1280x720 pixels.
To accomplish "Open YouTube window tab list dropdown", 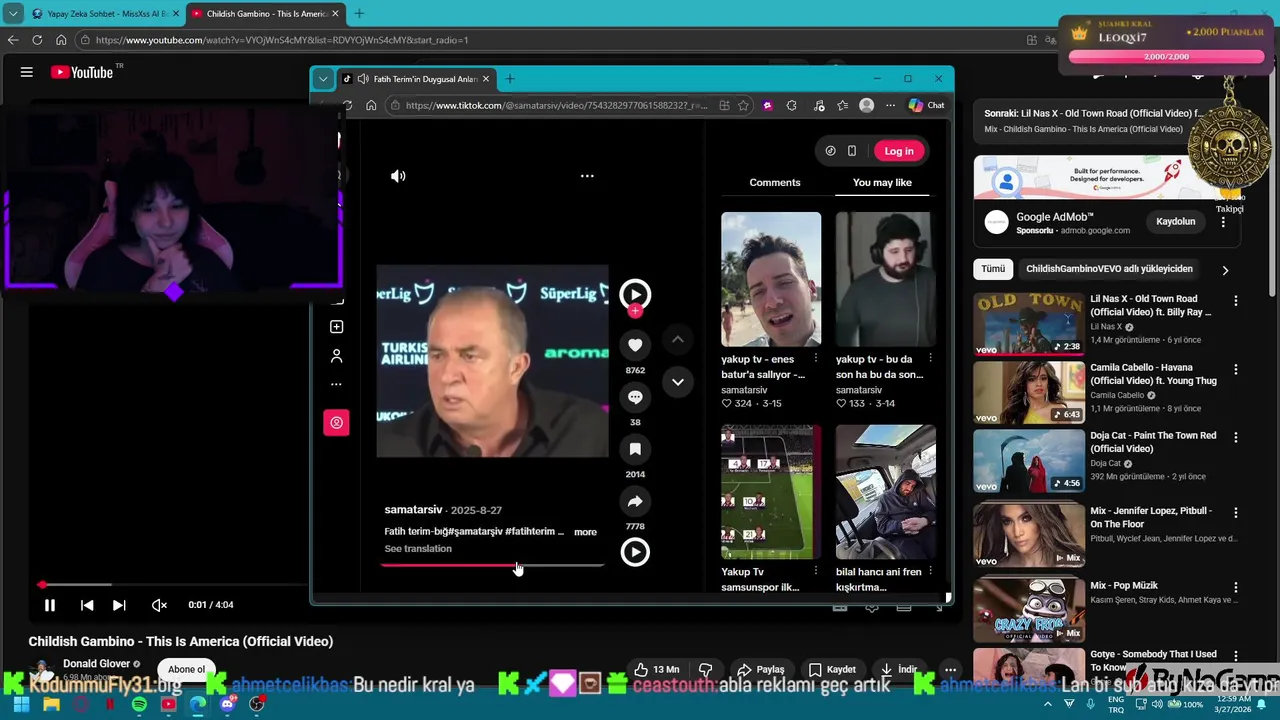I will (x=13, y=14).
